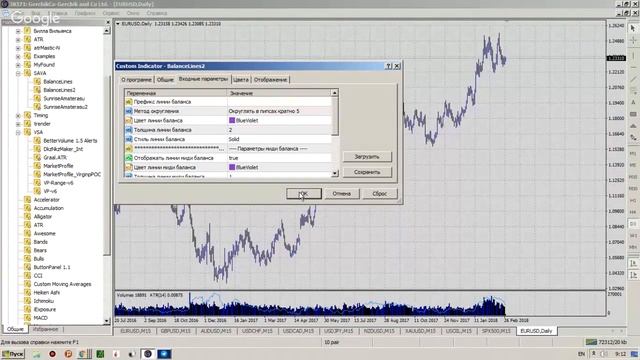
Task: Switch to the XAUUSD,M15 chart tab
Action: click(x=420, y=331)
